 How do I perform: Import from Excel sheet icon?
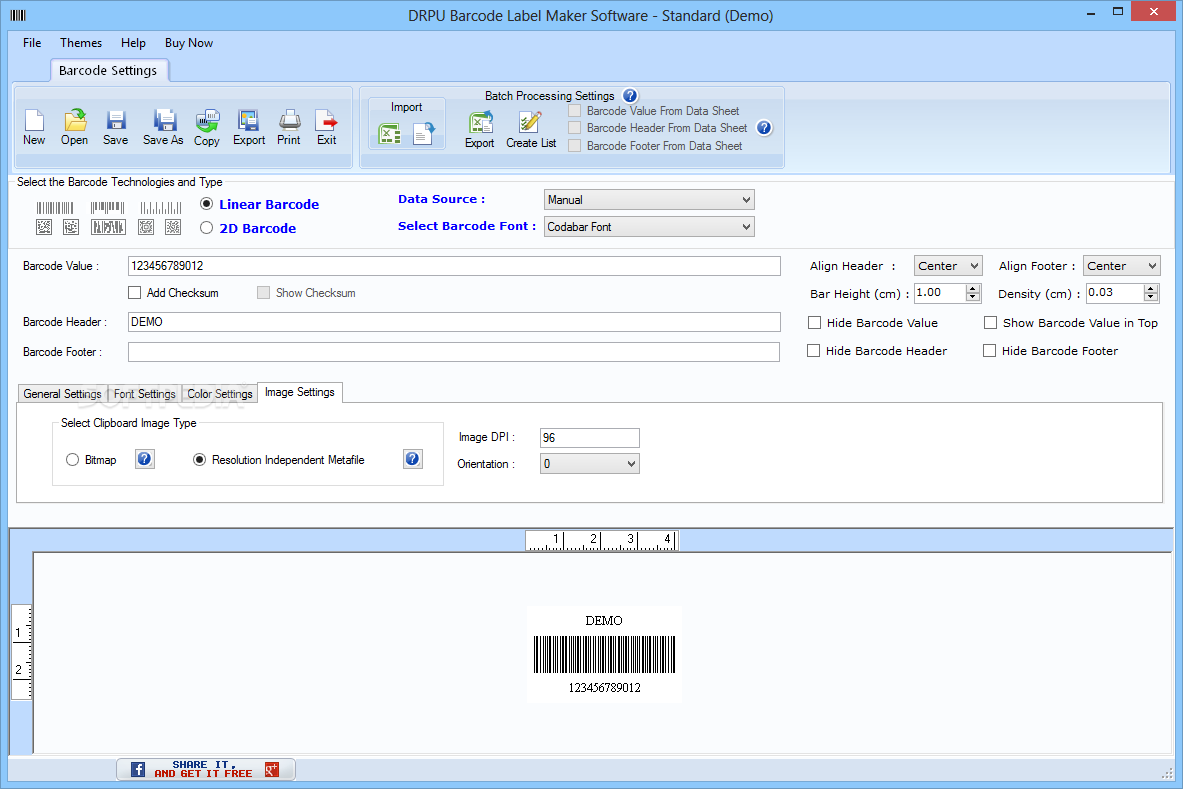coord(389,134)
